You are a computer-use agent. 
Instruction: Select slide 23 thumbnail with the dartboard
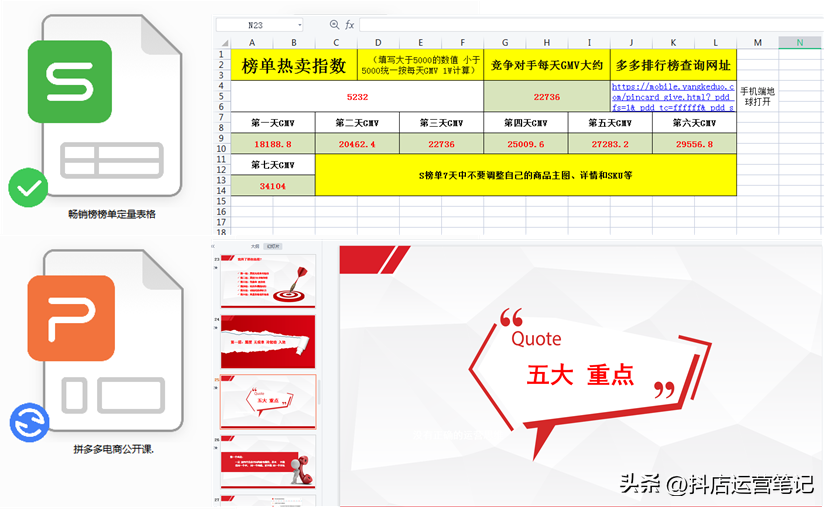coord(268,281)
